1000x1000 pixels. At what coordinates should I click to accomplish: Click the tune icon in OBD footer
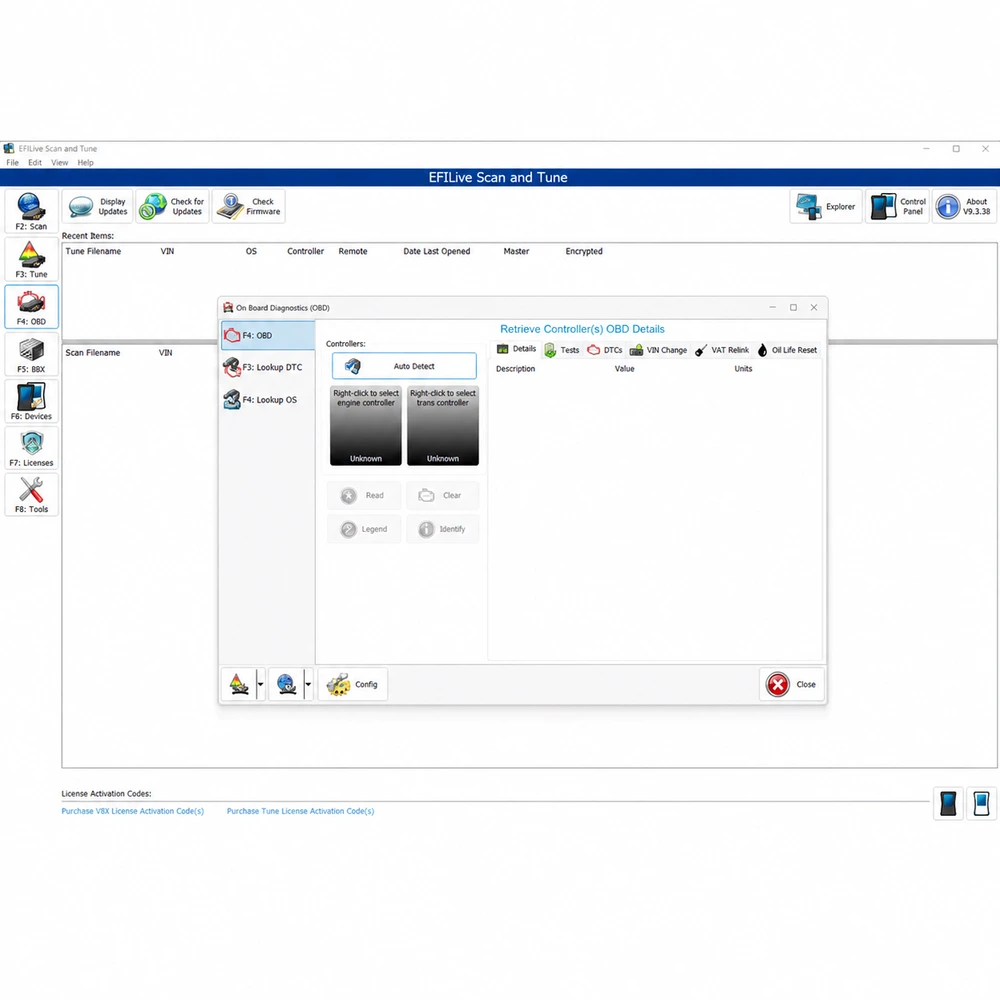(239, 684)
